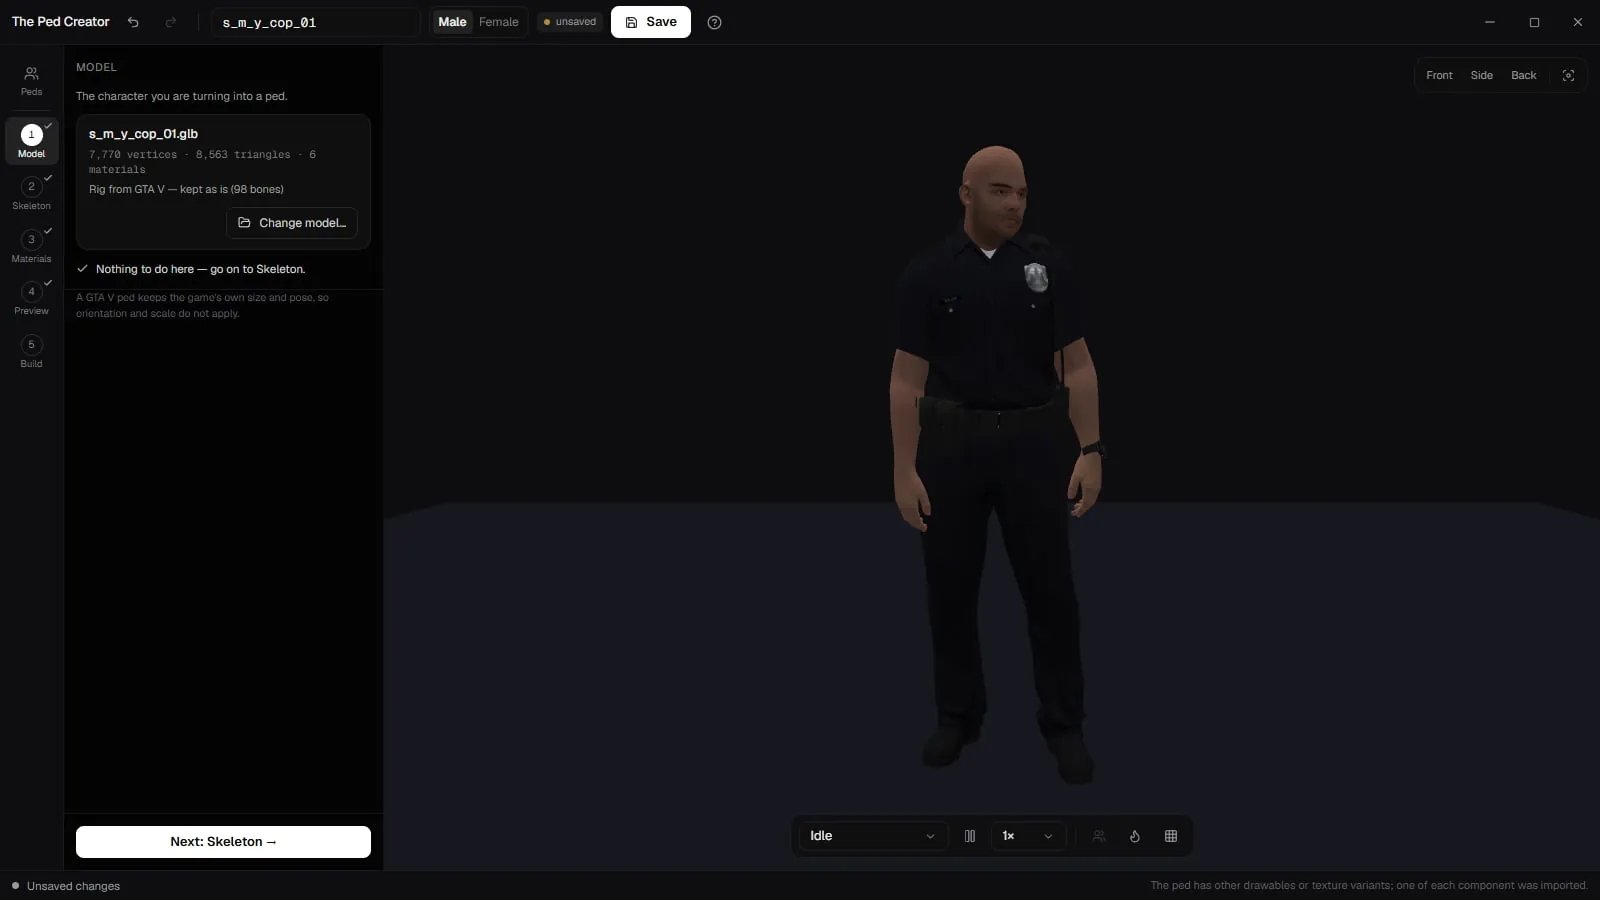1600x900 pixels.
Task: Click the 'Rig from GTA V — kept as is' text
Action: (x=186, y=189)
